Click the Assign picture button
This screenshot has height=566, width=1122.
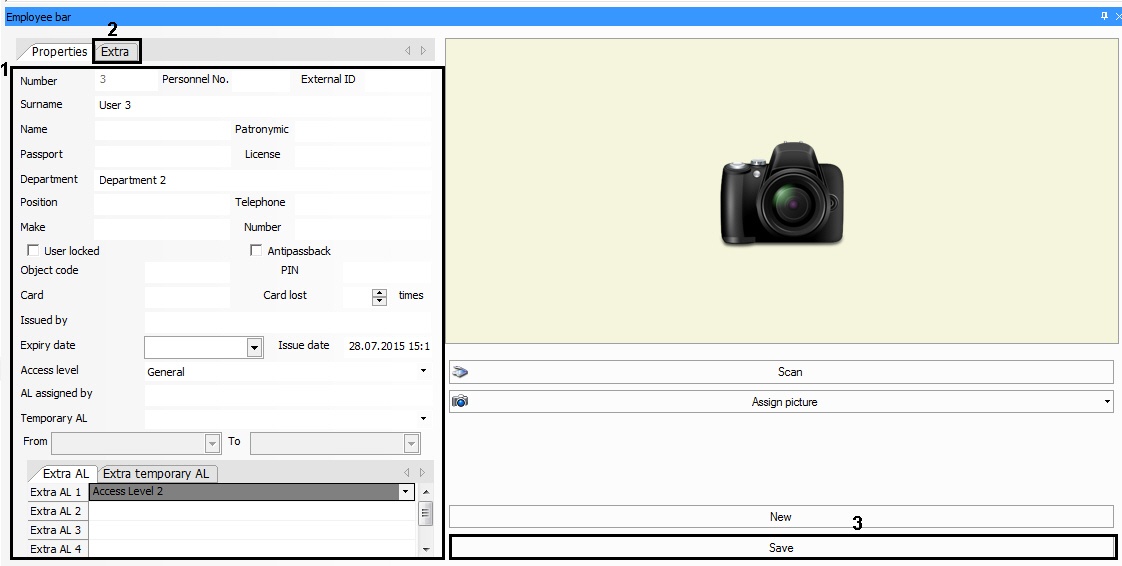(x=781, y=401)
